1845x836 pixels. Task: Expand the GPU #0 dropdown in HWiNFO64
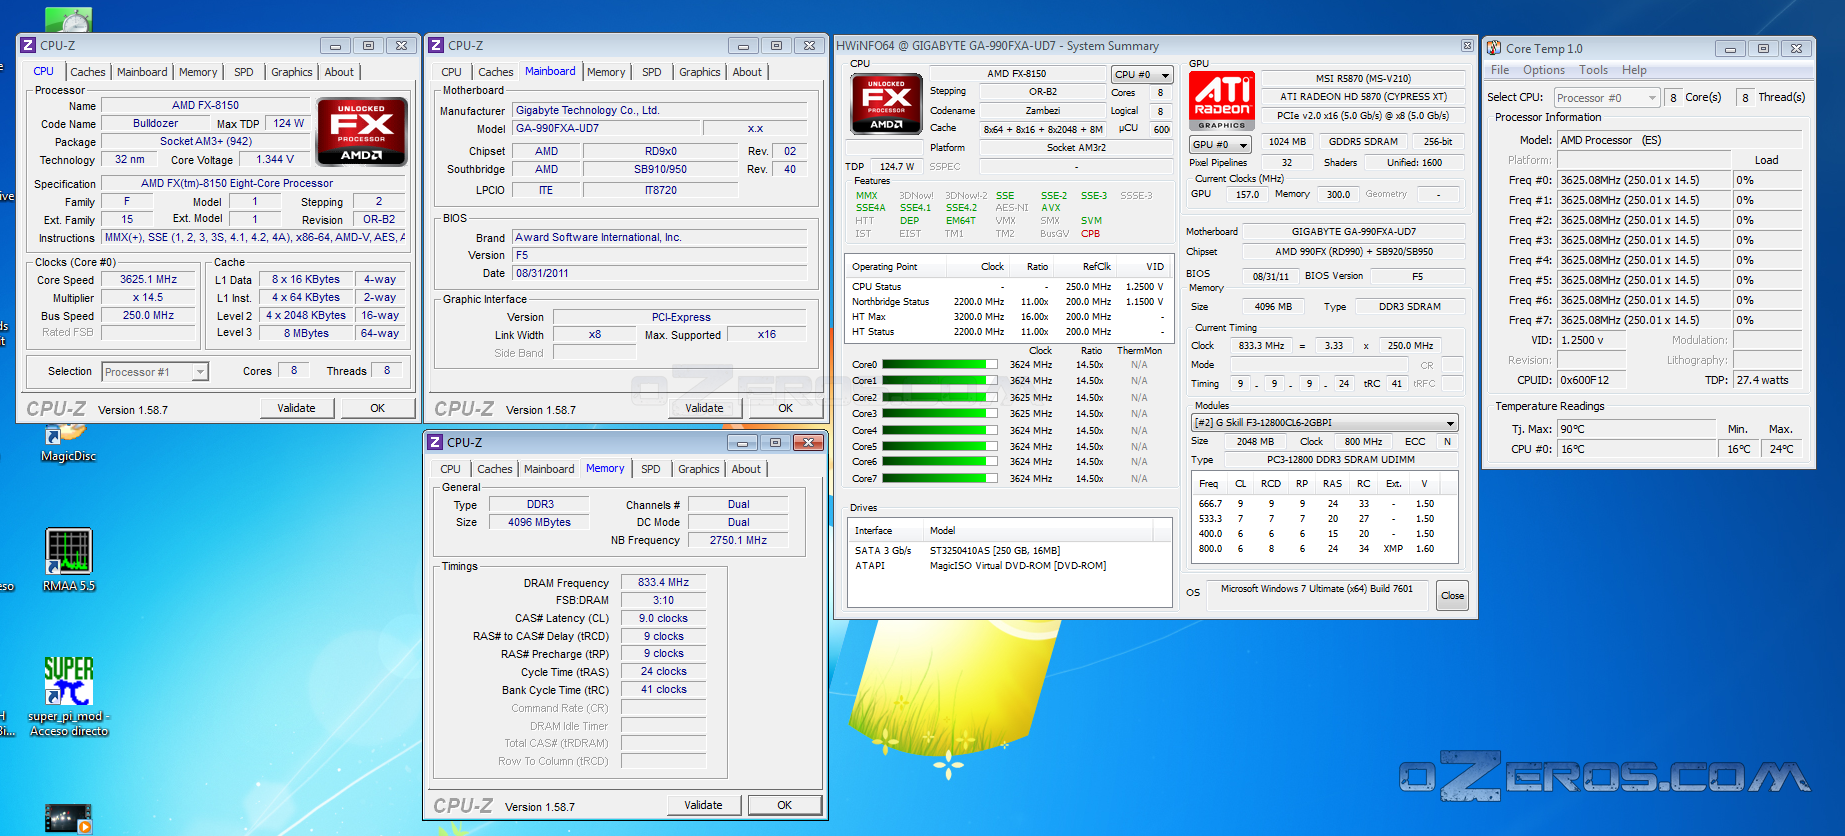tap(1220, 145)
